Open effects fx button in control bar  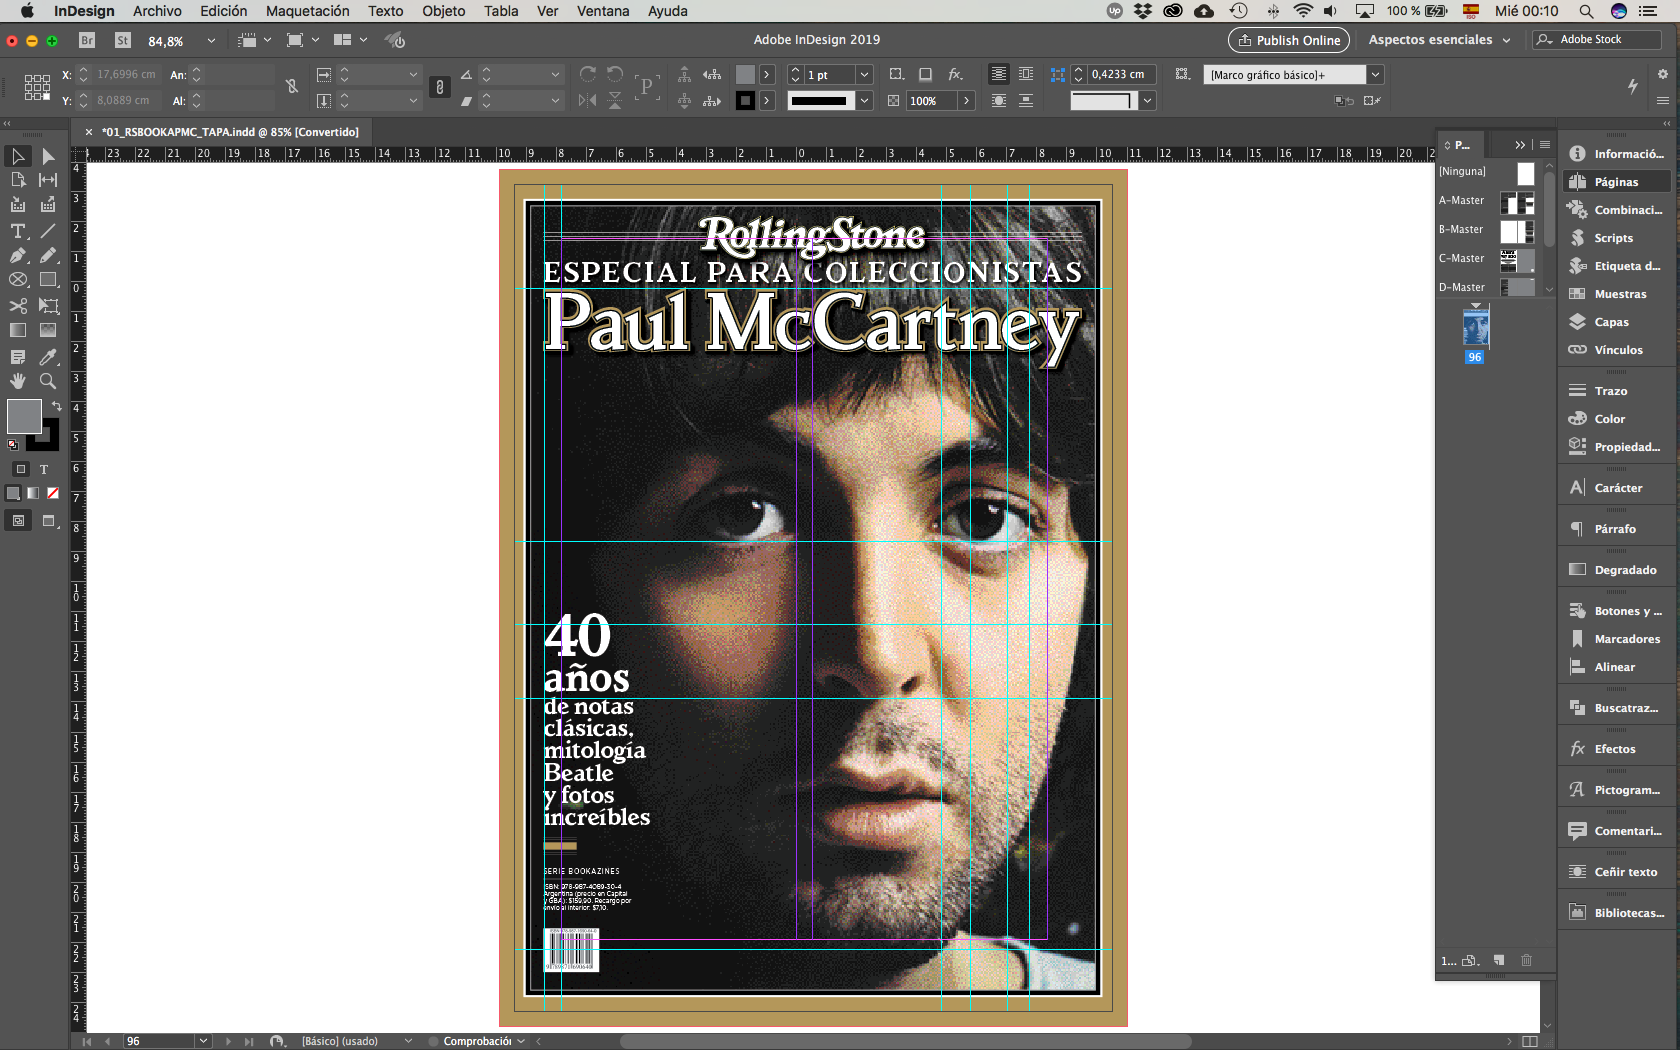955,74
